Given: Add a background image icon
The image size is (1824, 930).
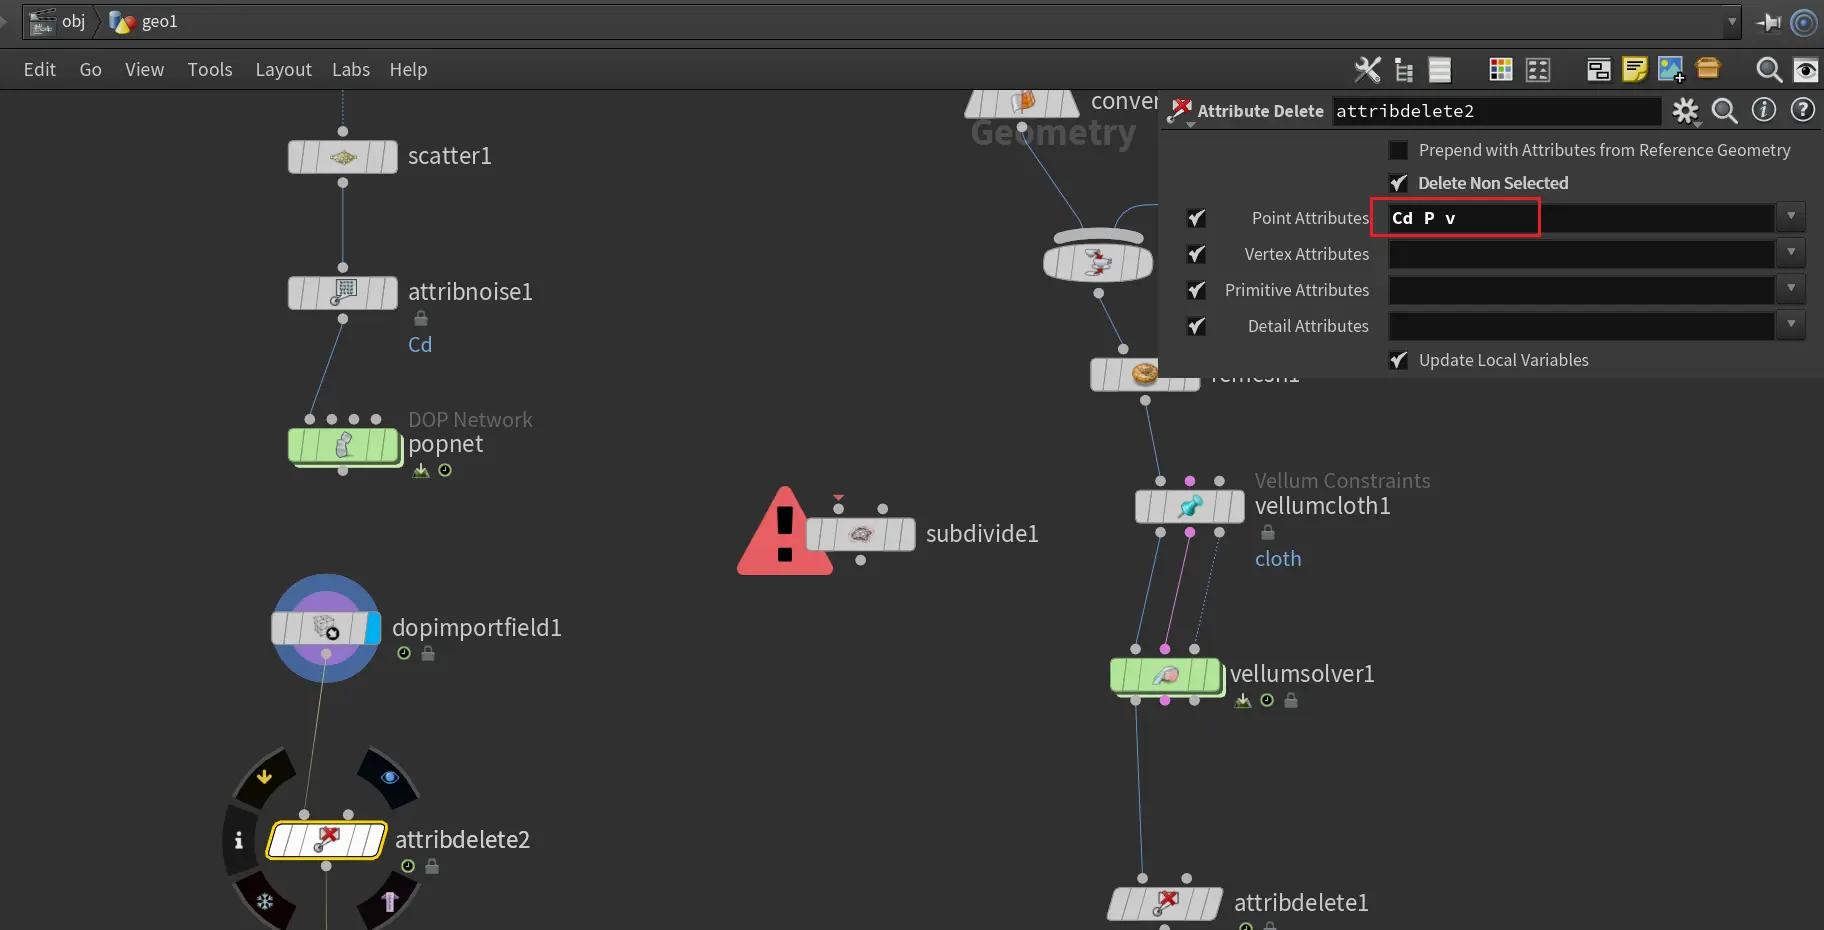Looking at the screenshot, I should [x=1671, y=69].
